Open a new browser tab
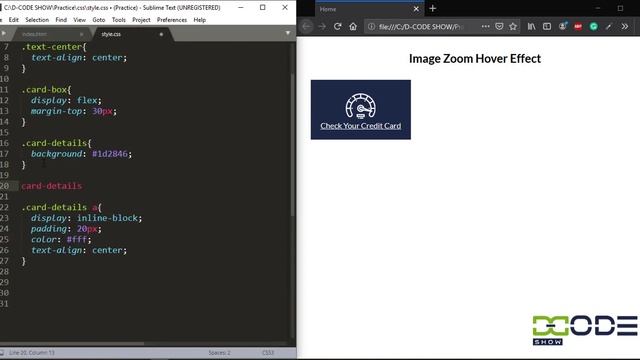This screenshot has height=360, width=640. (x=433, y=9)
